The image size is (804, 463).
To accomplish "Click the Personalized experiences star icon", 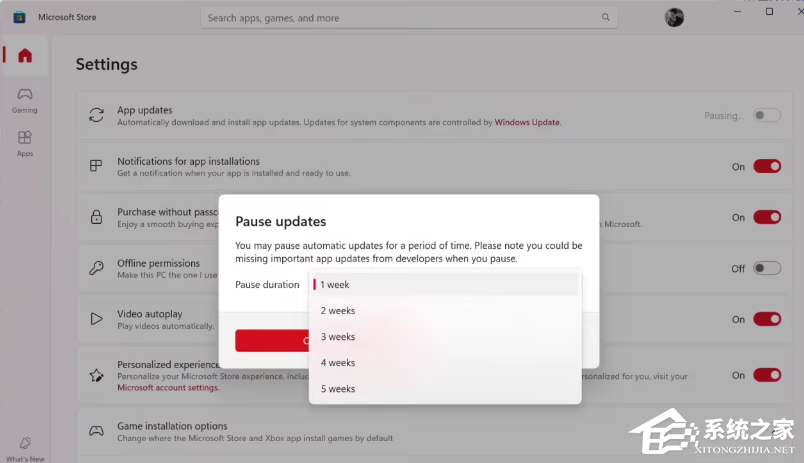I will (96, 375).
